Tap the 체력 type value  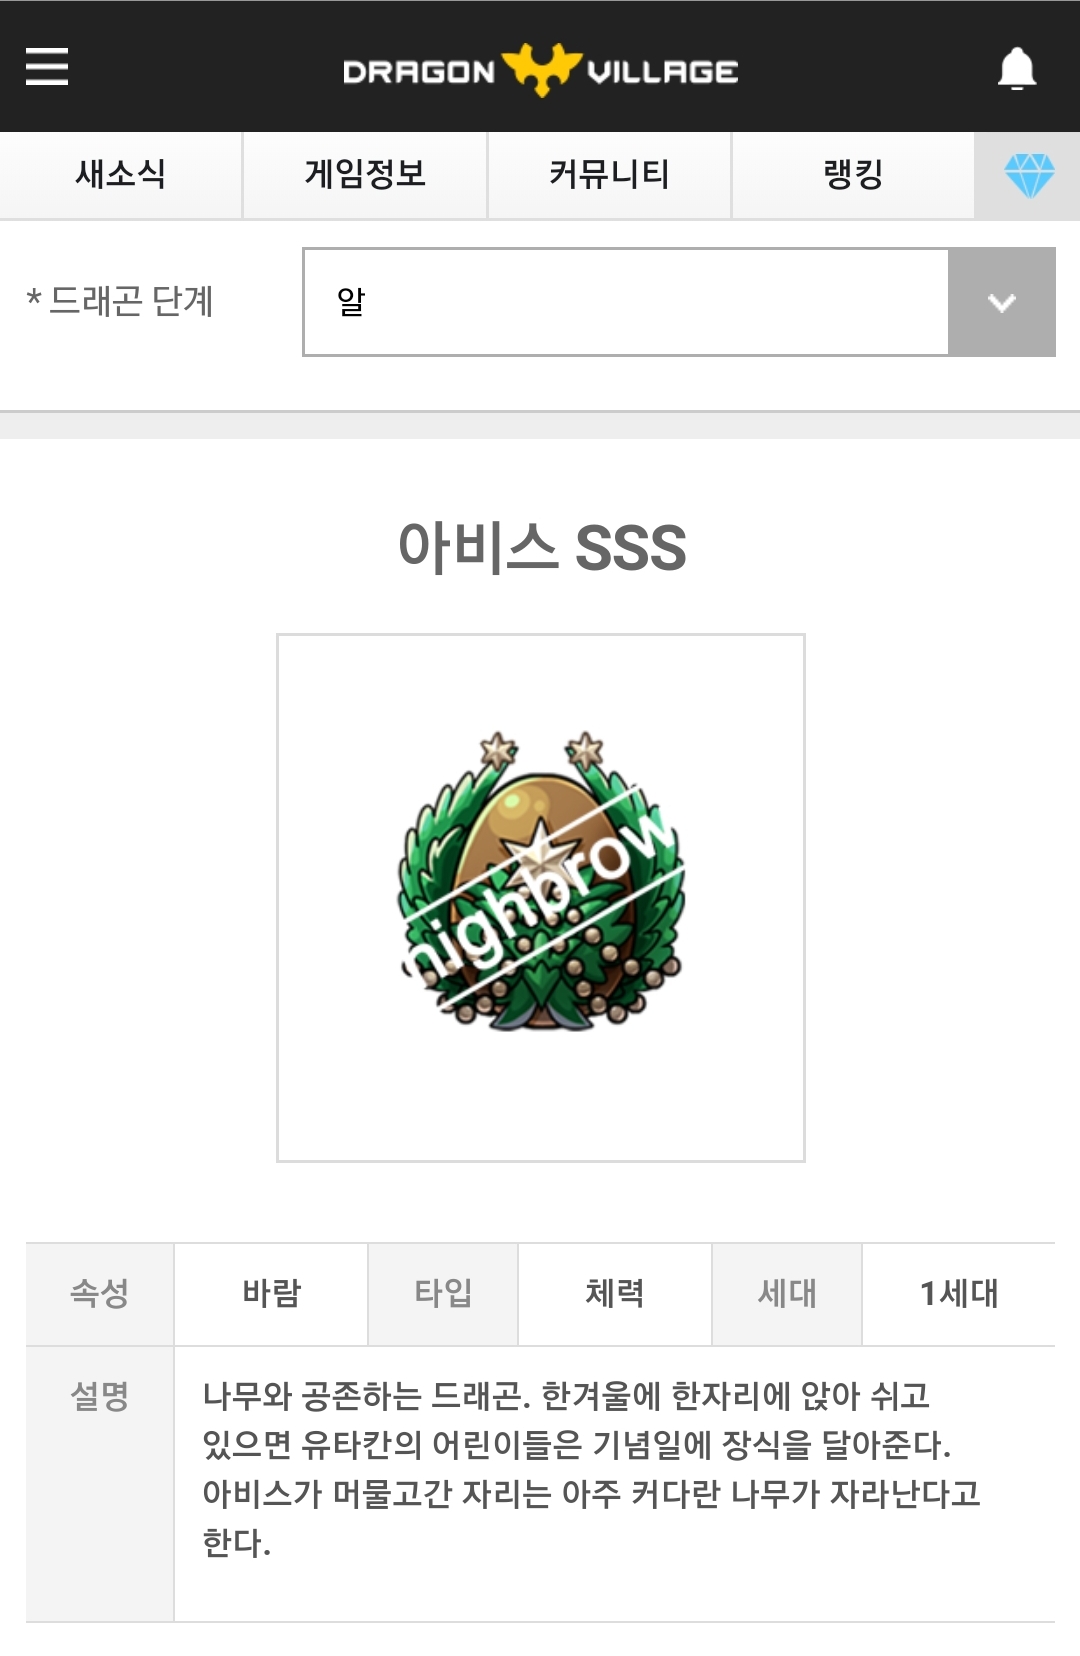click(x=614, y=1293)
